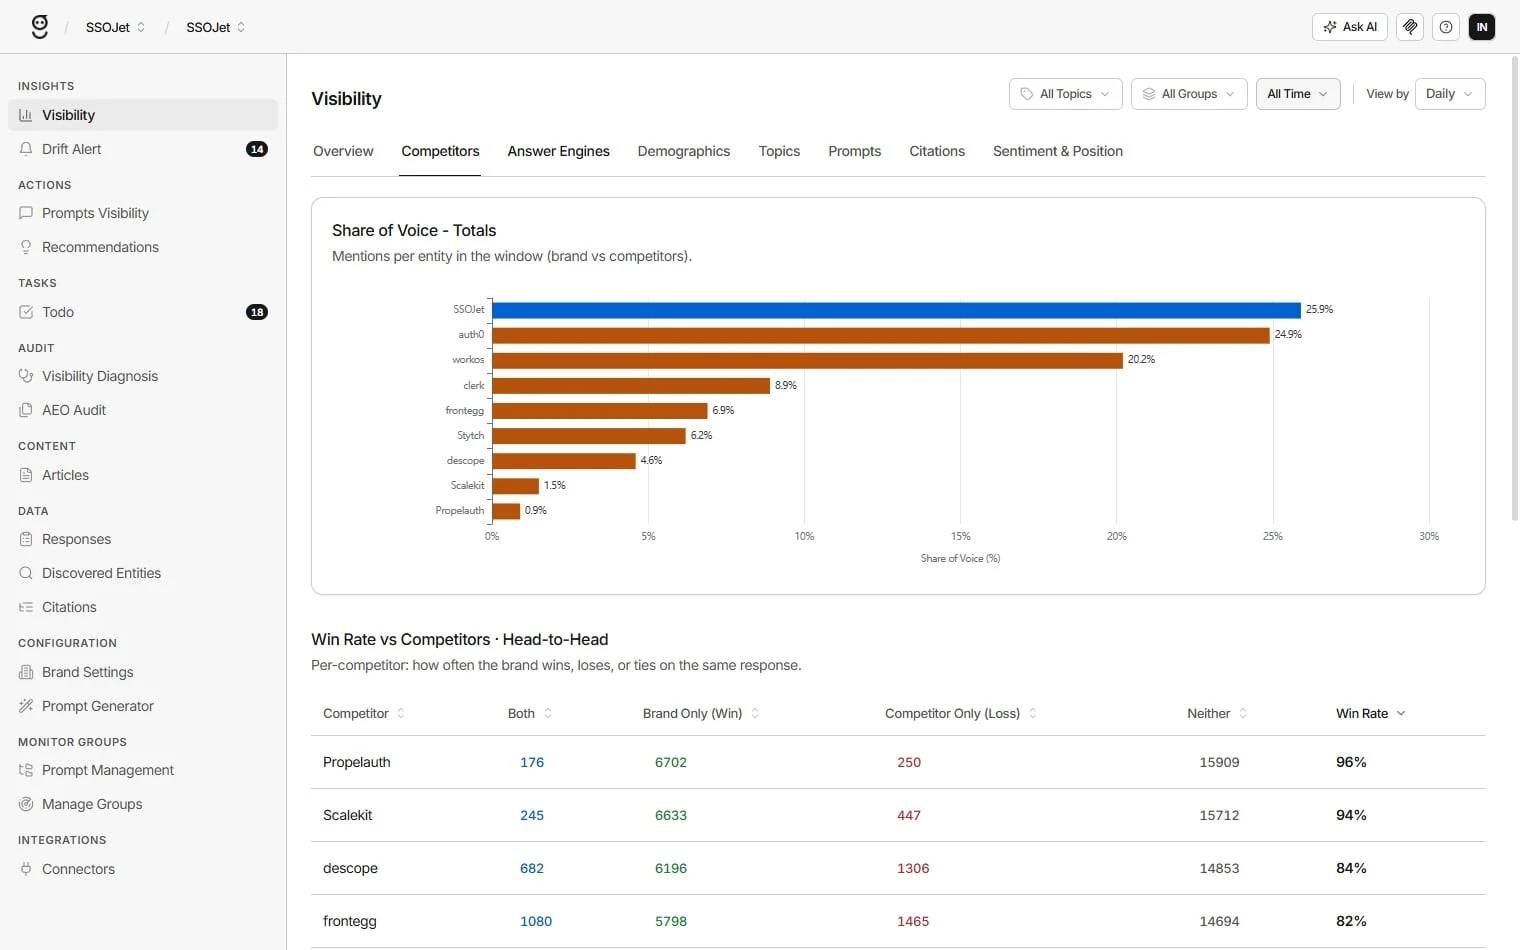Screen dimensions: 1520x950
Task: Open AEO Audit in the sidebar
Action: [143, 410]
